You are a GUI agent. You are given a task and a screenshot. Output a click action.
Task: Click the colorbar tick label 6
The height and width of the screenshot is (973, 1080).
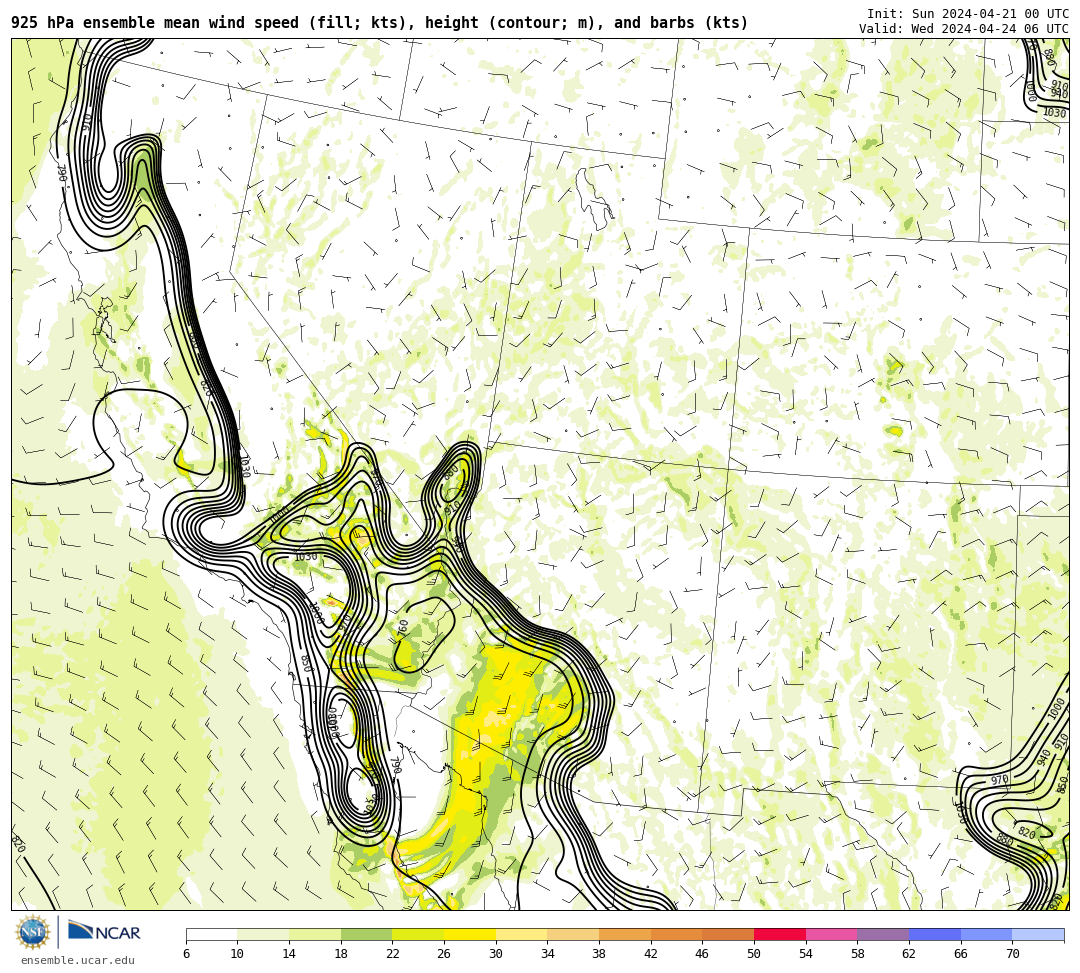(186, 954)
